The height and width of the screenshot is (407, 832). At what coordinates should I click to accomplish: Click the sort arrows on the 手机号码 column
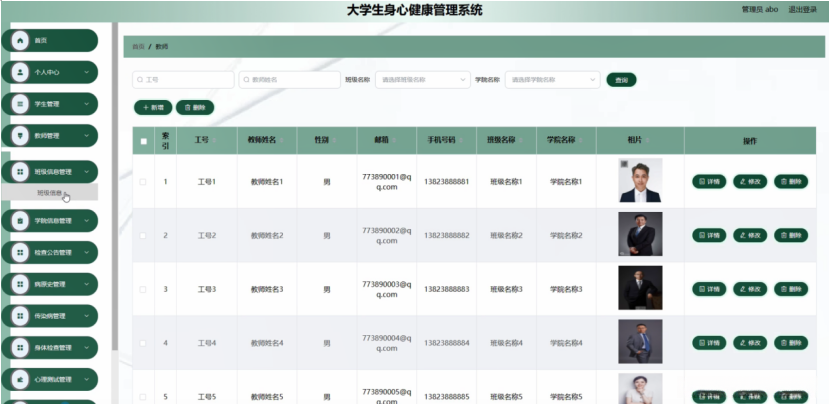[x=461, y=141]
